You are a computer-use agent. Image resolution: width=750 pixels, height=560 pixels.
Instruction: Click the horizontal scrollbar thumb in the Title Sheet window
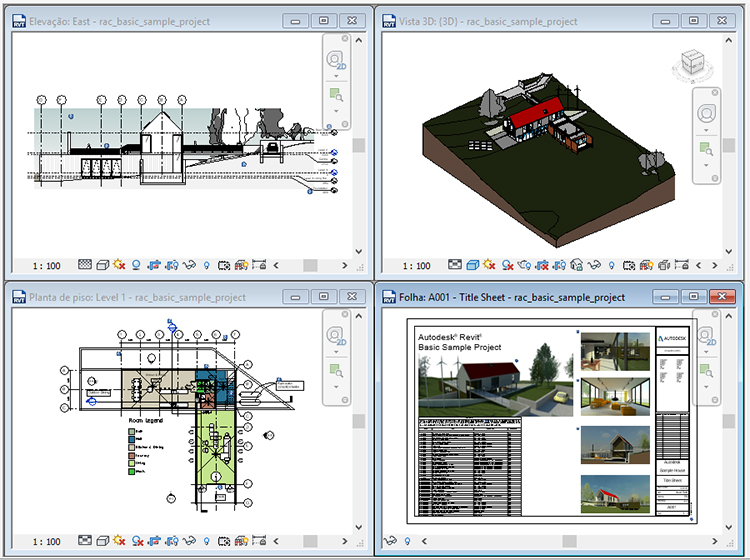click(569, 541)
